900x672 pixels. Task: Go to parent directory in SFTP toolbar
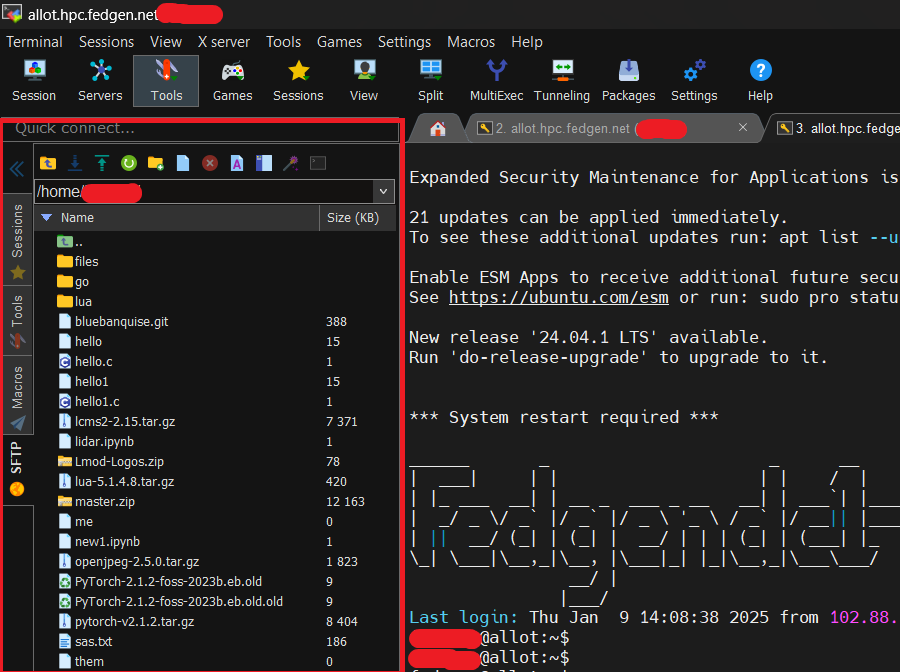pos(48,163)
